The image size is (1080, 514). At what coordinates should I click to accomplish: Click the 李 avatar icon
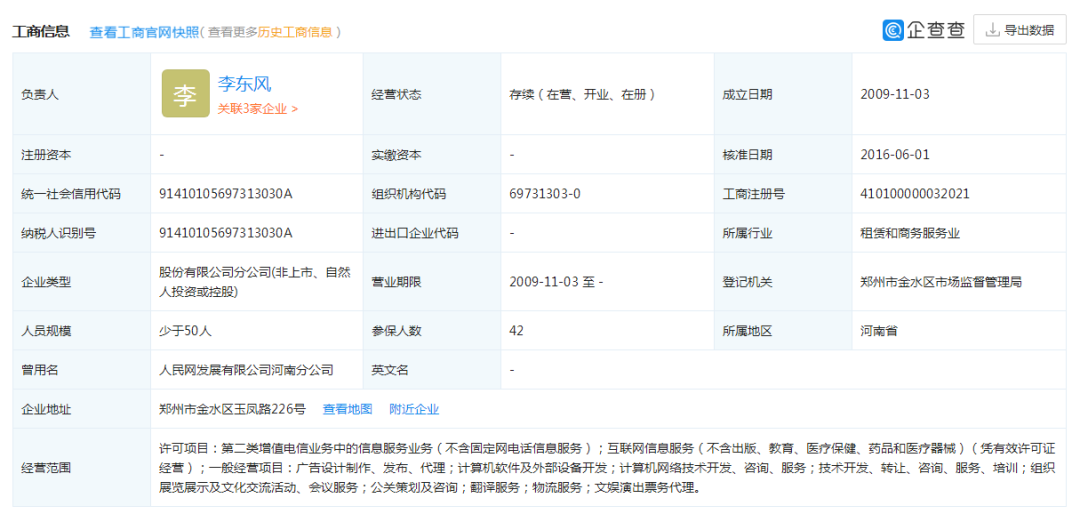tap(185, 93)
